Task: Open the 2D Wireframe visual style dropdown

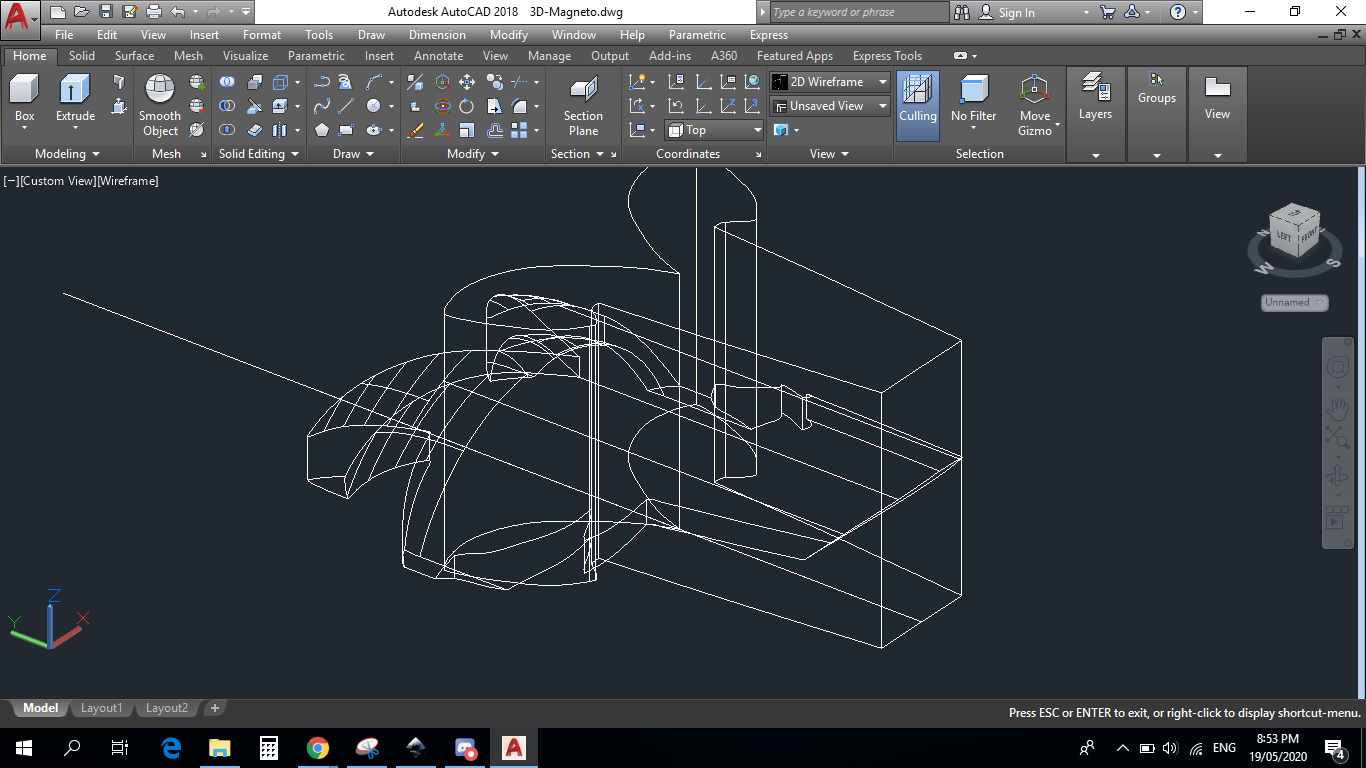Action: click(x=830, y=82)
